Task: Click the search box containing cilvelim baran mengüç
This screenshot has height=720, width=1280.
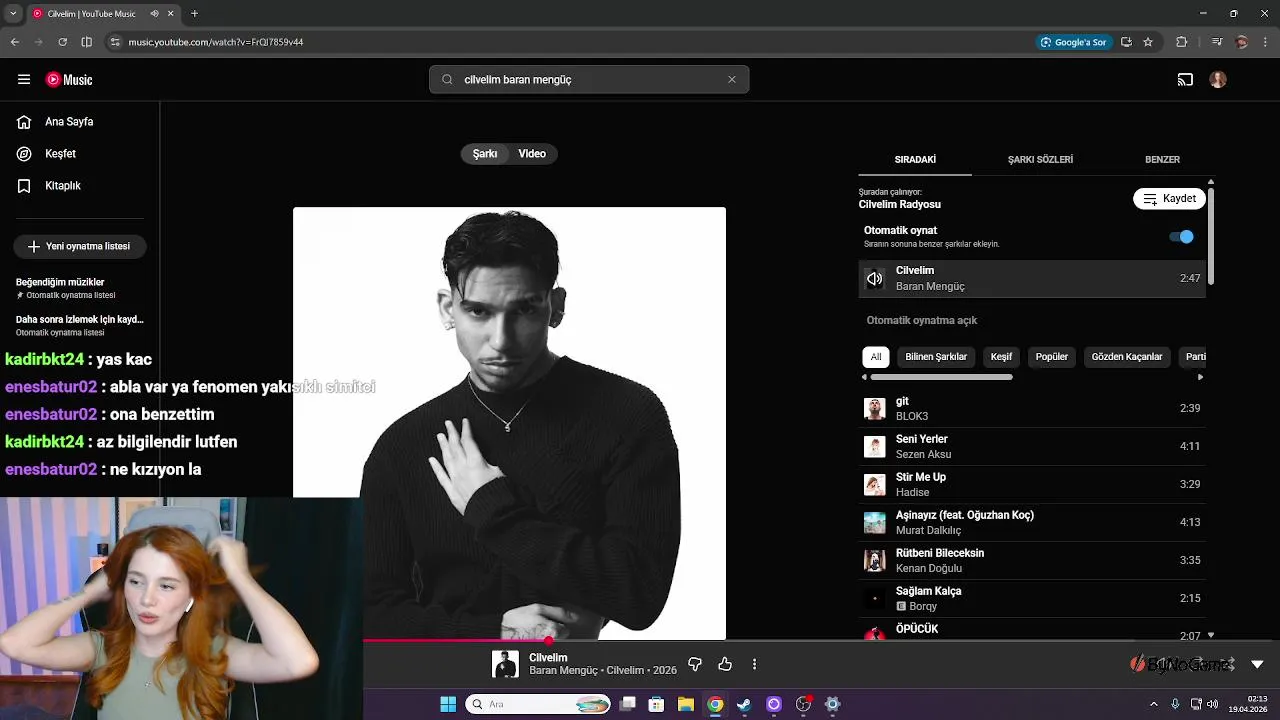Action: (589, 80)
